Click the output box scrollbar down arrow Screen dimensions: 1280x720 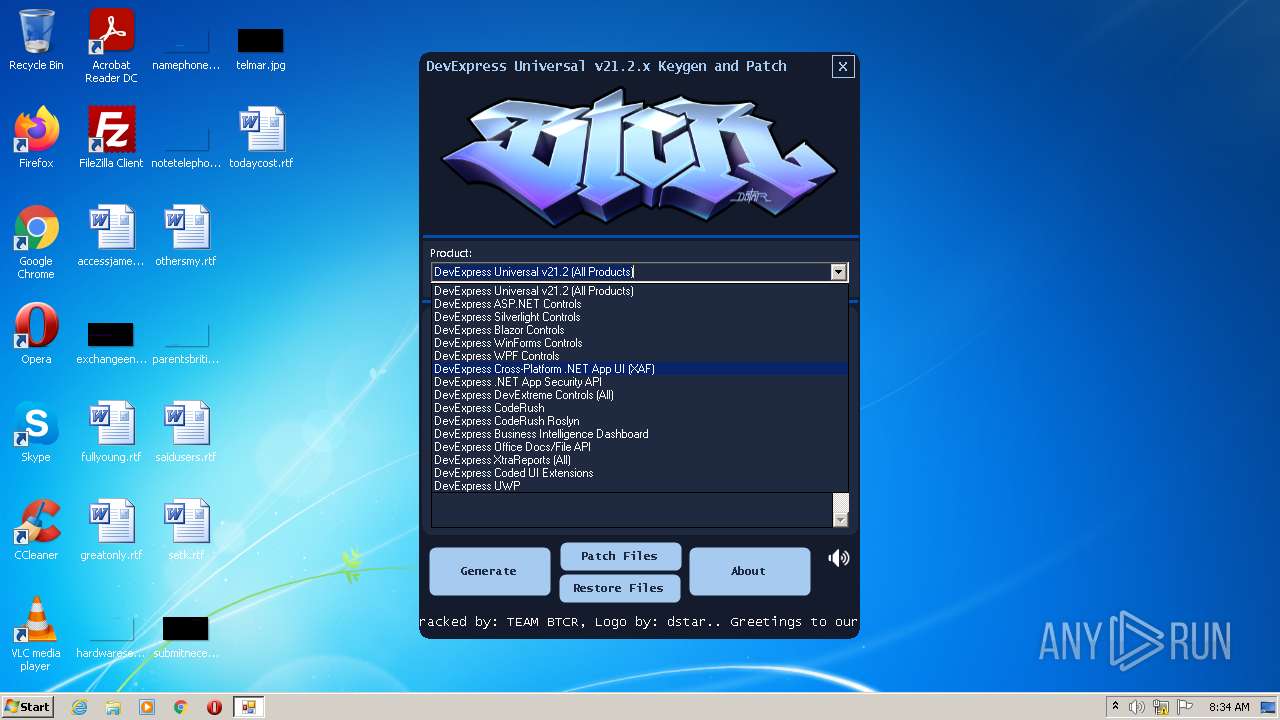(x=840, y=520)
